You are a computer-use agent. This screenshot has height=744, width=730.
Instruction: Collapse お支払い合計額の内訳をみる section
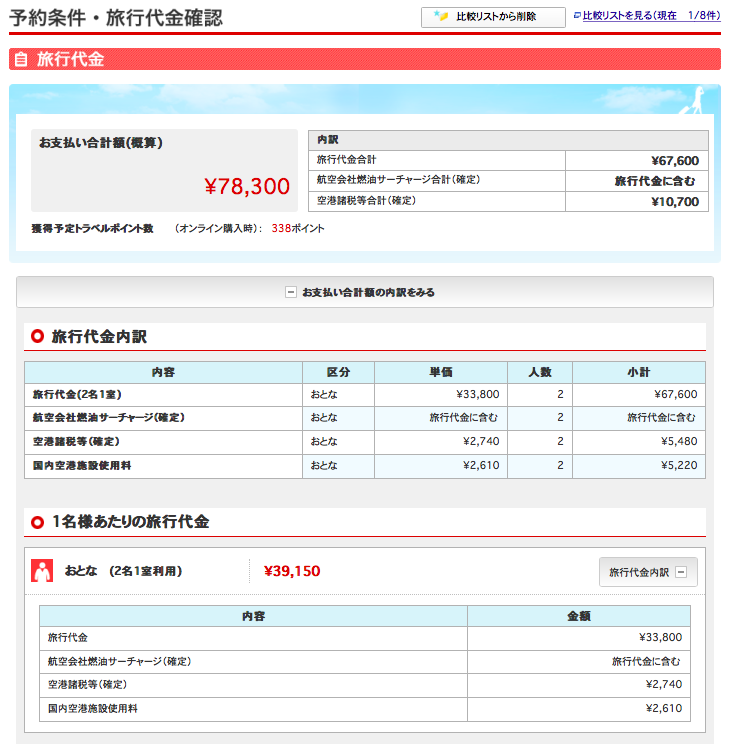(365, 292)
